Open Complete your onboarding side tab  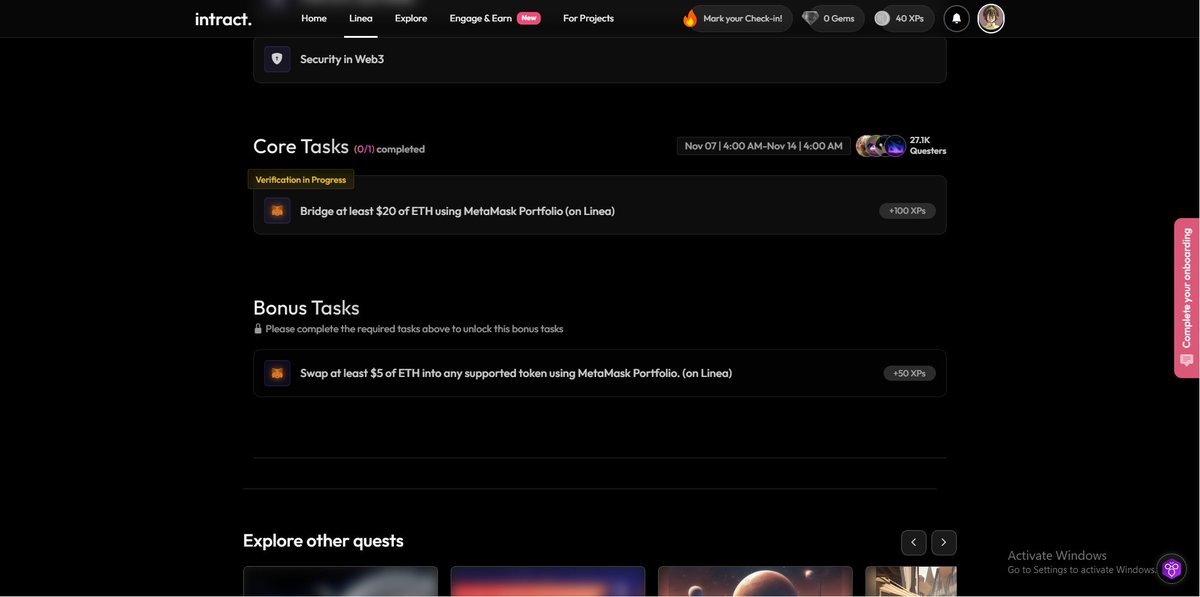pyautogui.click(x=1187, y=298)
